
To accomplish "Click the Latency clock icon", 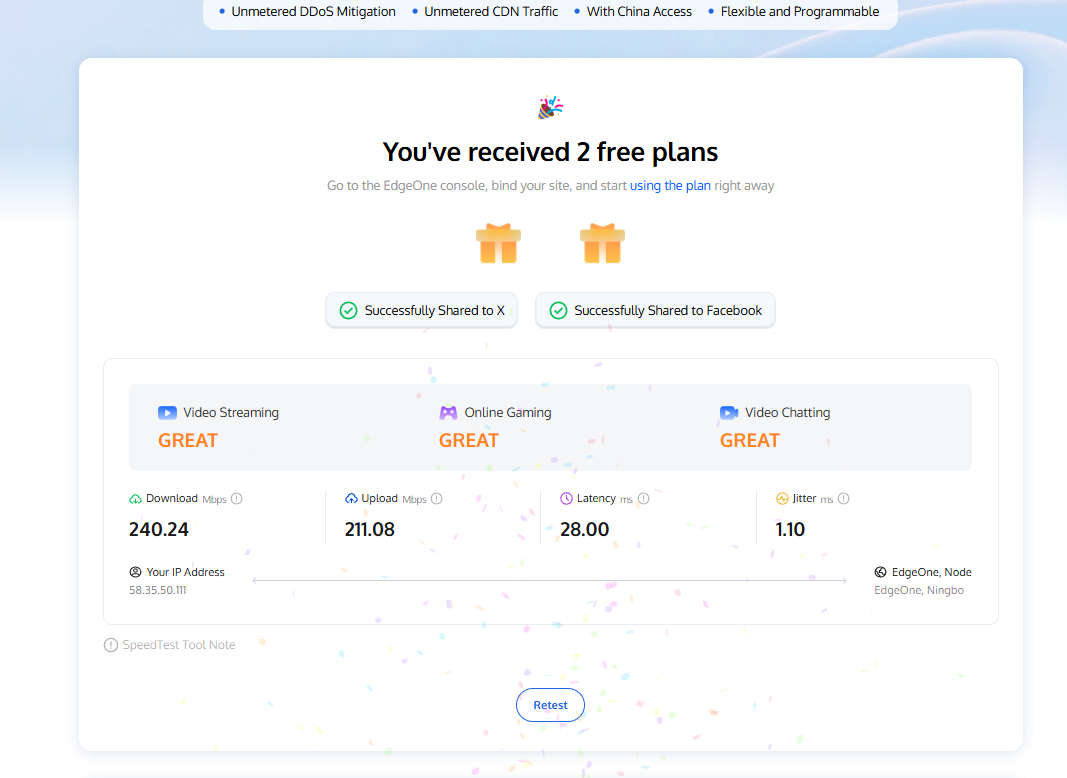I will [566, 499].
